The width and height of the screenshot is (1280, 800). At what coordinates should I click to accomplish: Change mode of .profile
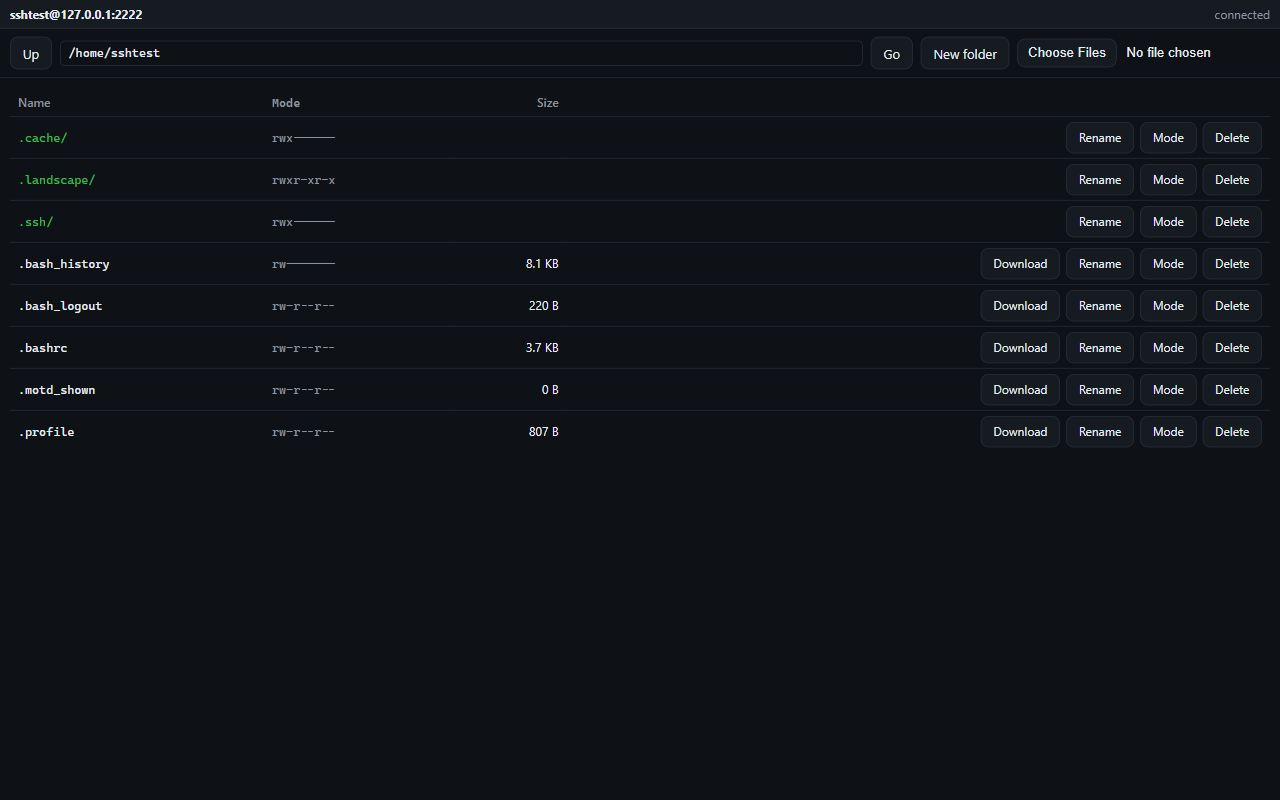(x=1168, y=432)
